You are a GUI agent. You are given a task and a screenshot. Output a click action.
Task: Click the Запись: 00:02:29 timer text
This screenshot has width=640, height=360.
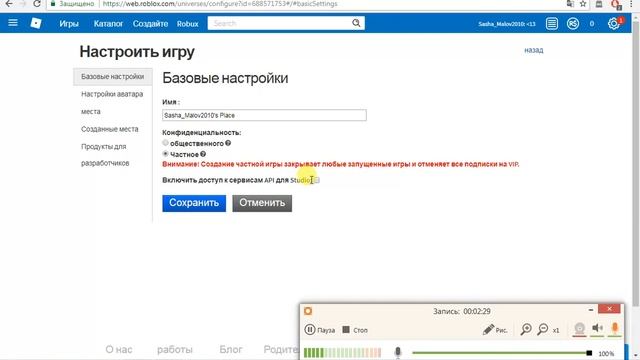(462, 311)
